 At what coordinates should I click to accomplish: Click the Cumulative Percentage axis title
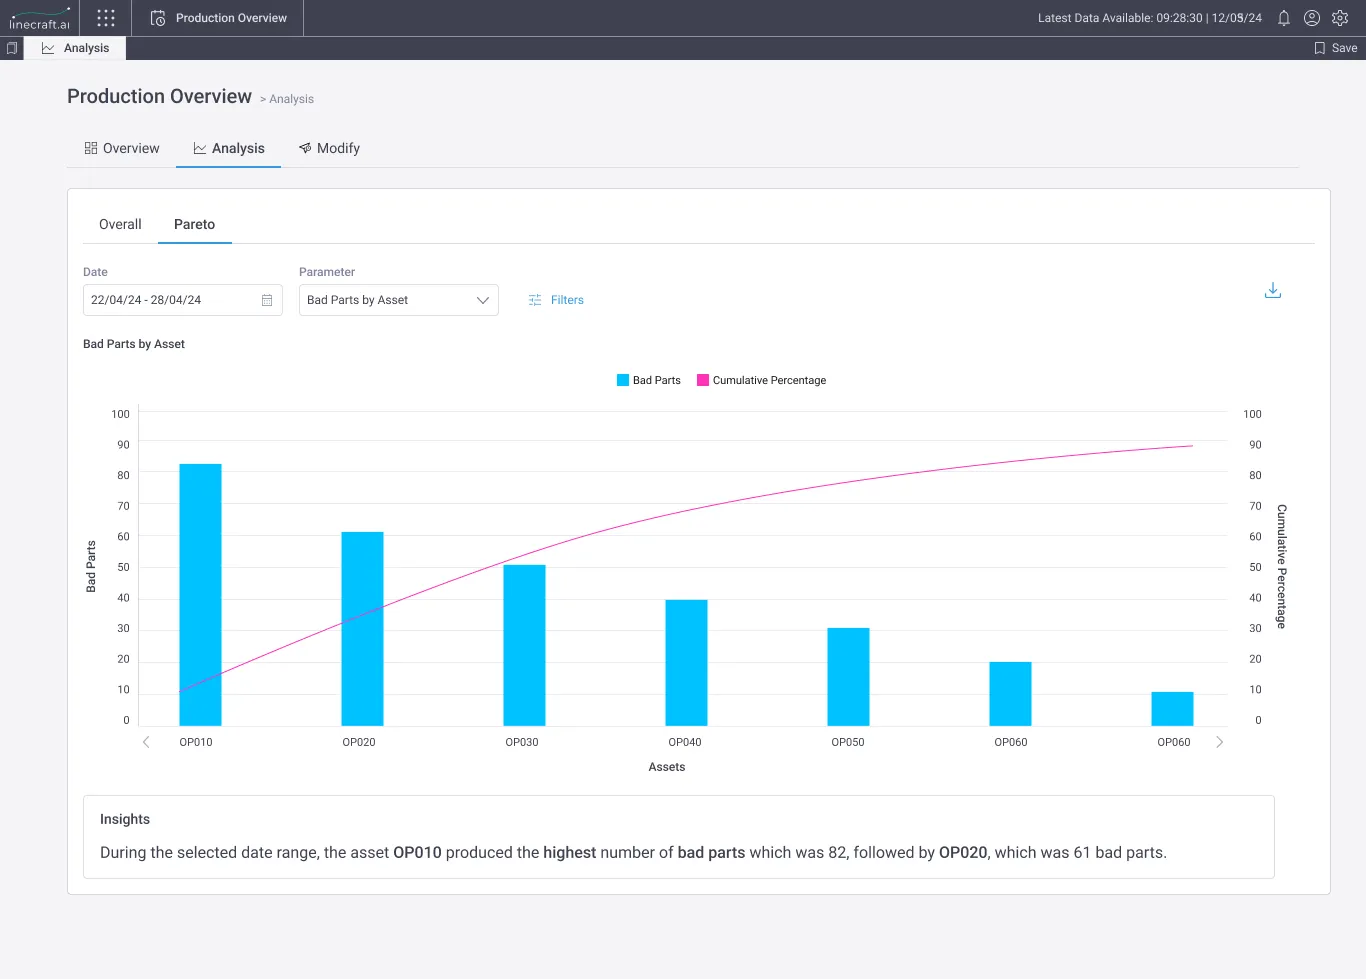[x=1282, y=566]
